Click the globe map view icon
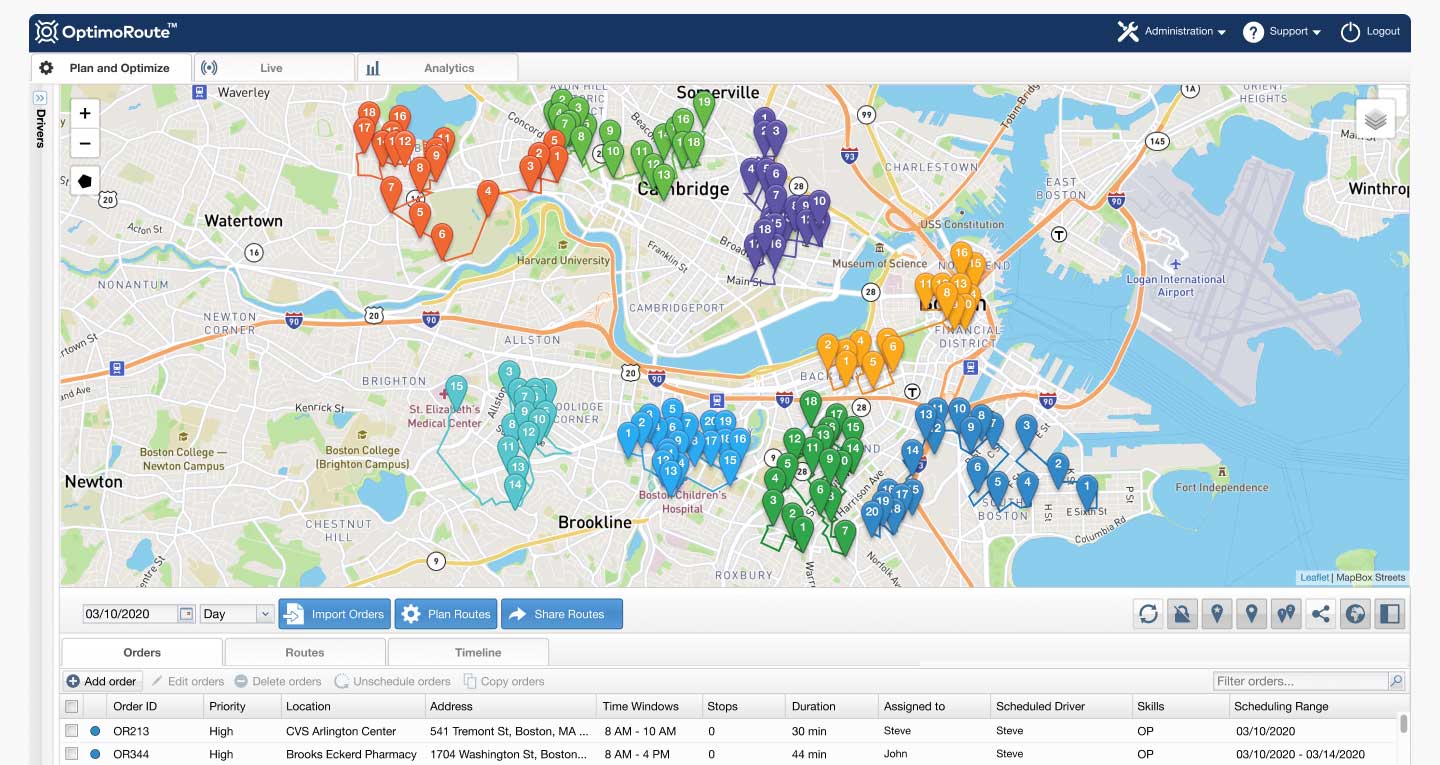This screenshot has height=765, width=1440. [x=1355, y=614]
